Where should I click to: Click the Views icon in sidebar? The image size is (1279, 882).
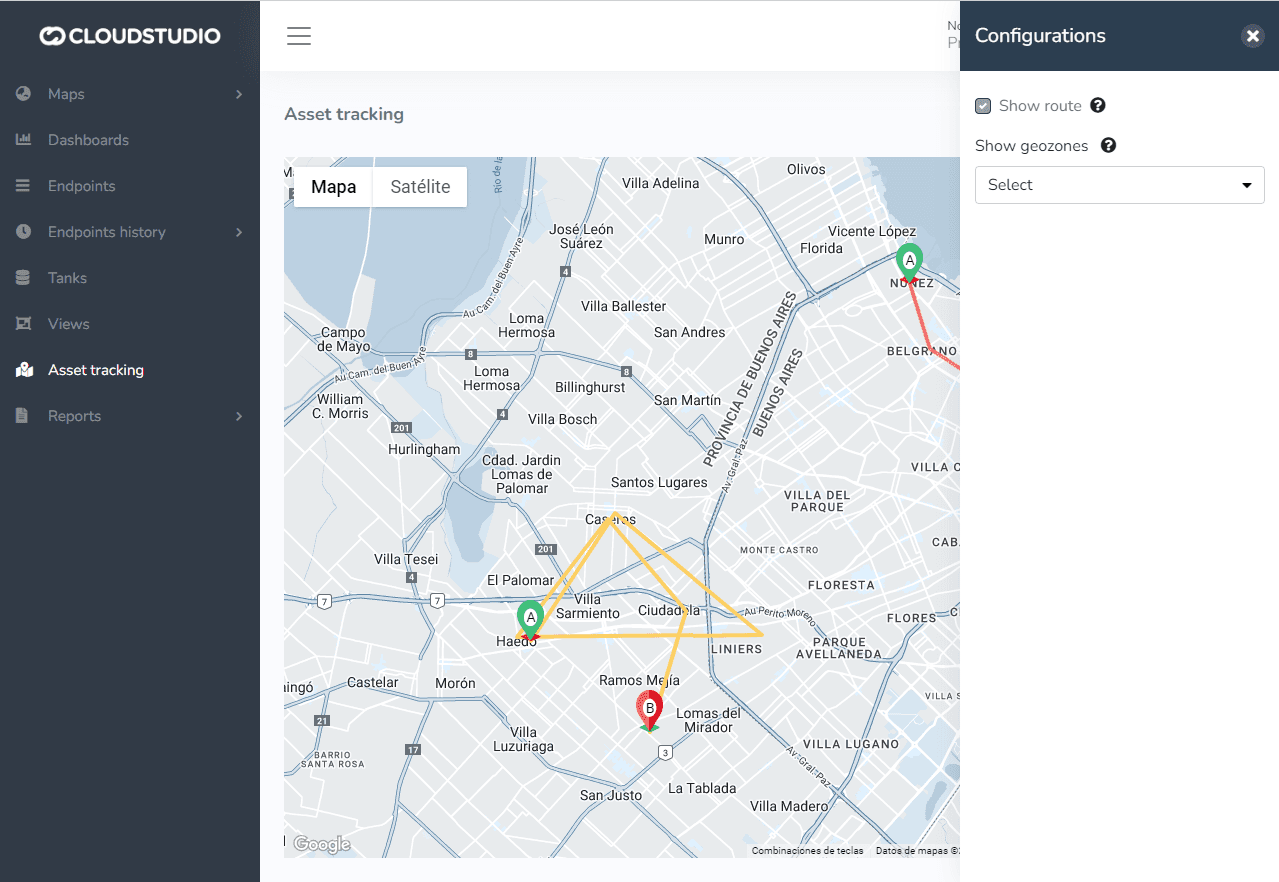point(24,324)
